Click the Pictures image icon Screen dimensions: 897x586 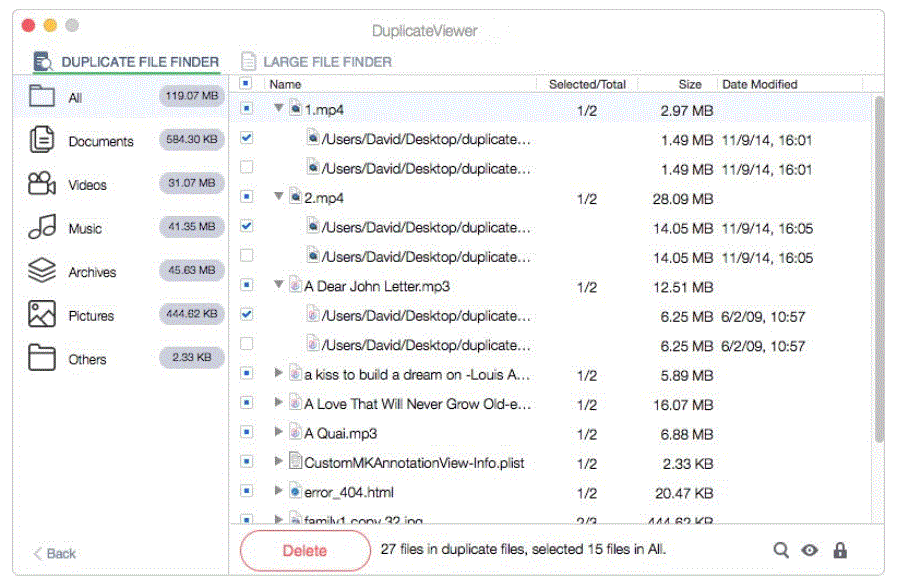tap(42, 314)
